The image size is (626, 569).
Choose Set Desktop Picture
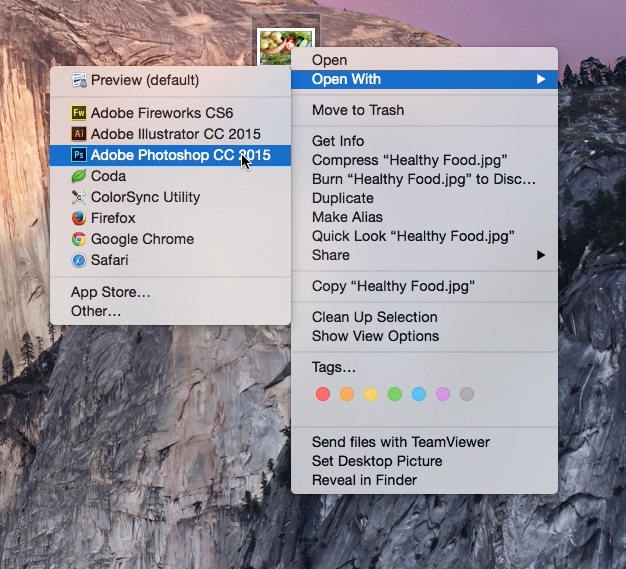pos(424,461)
